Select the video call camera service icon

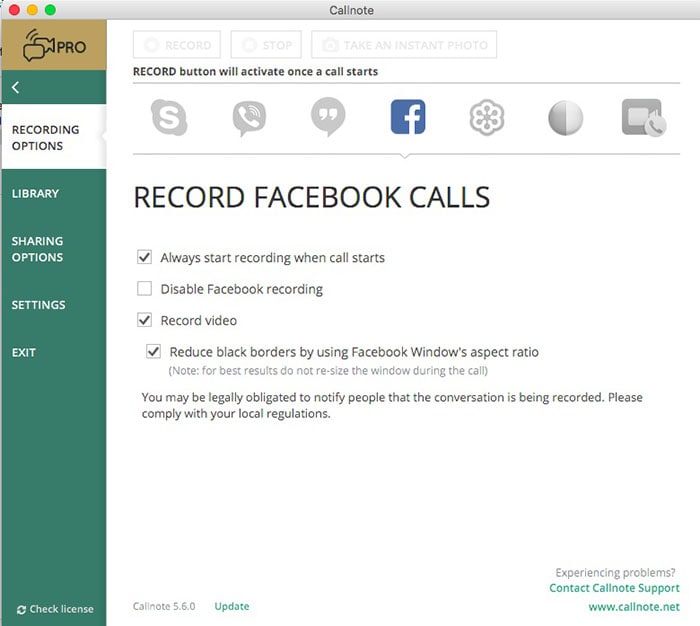pos(644,118)
